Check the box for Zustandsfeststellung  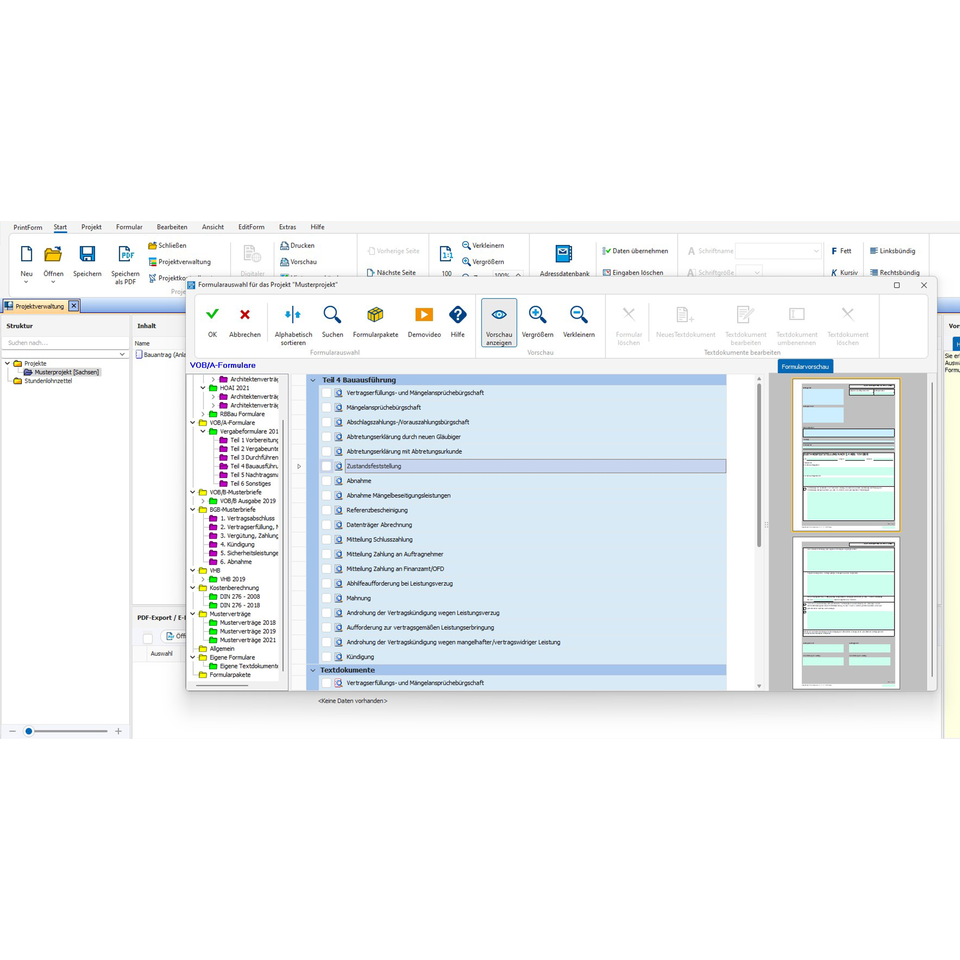[x=326, y=466]
